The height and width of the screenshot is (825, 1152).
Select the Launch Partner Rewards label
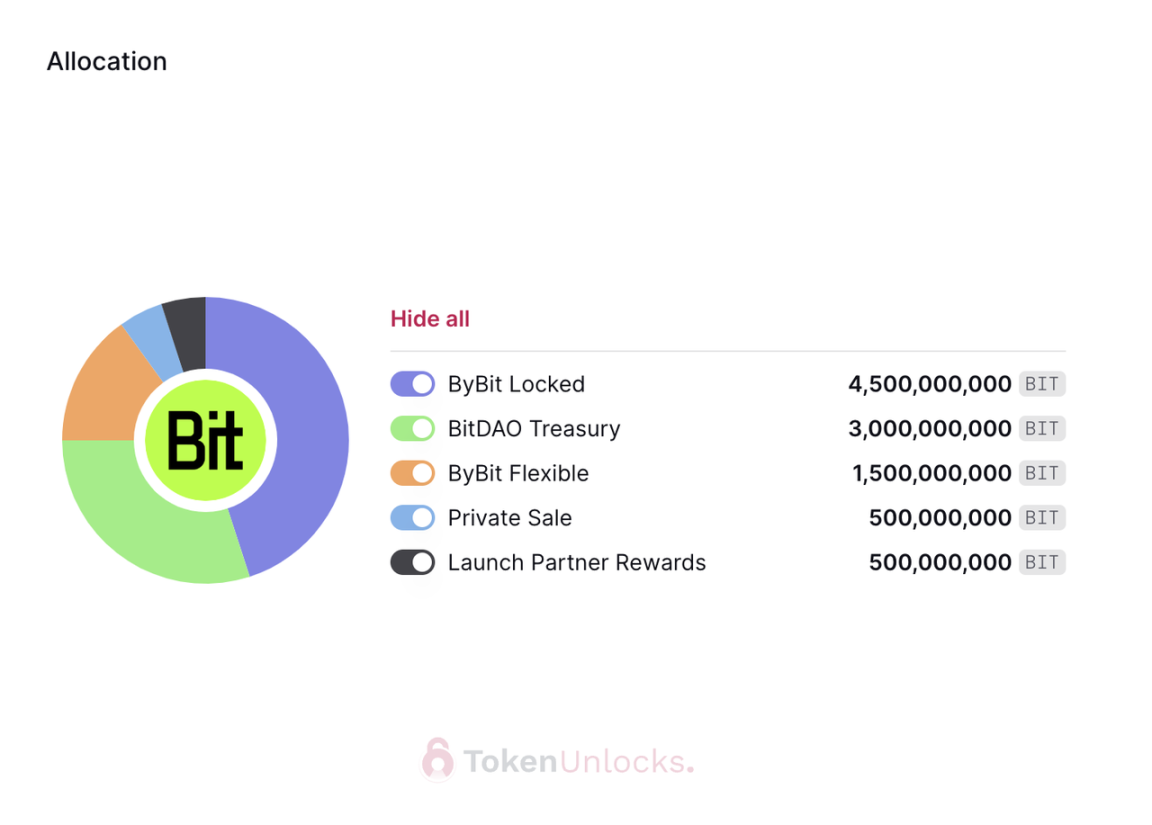tap(577, 563)
